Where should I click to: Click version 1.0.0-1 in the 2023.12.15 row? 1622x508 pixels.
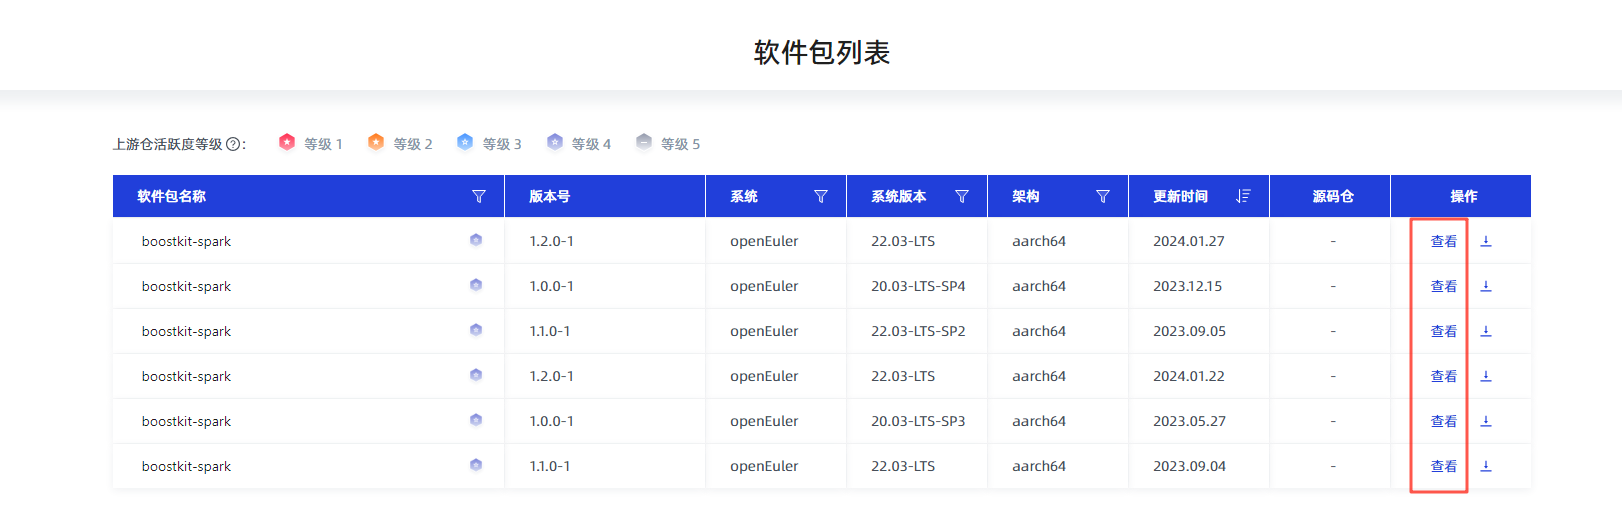pos(551,286)
